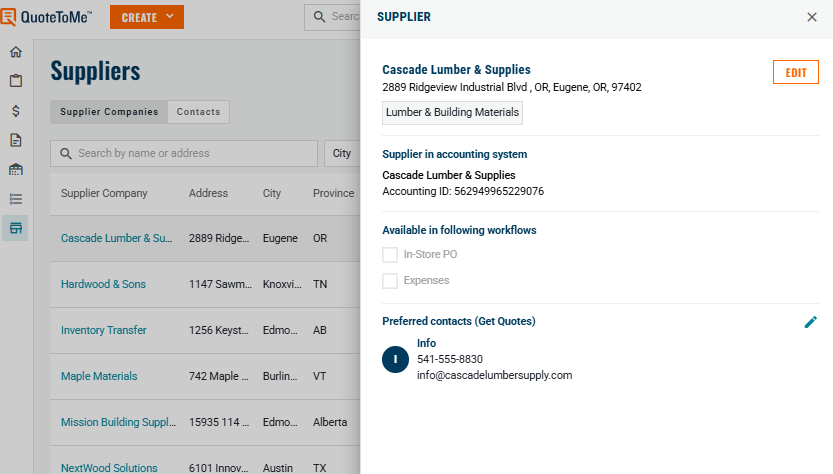Screen dimensions: 833x474
Task: Click the top bar search magnifier icon
Action: coord(319,17)
